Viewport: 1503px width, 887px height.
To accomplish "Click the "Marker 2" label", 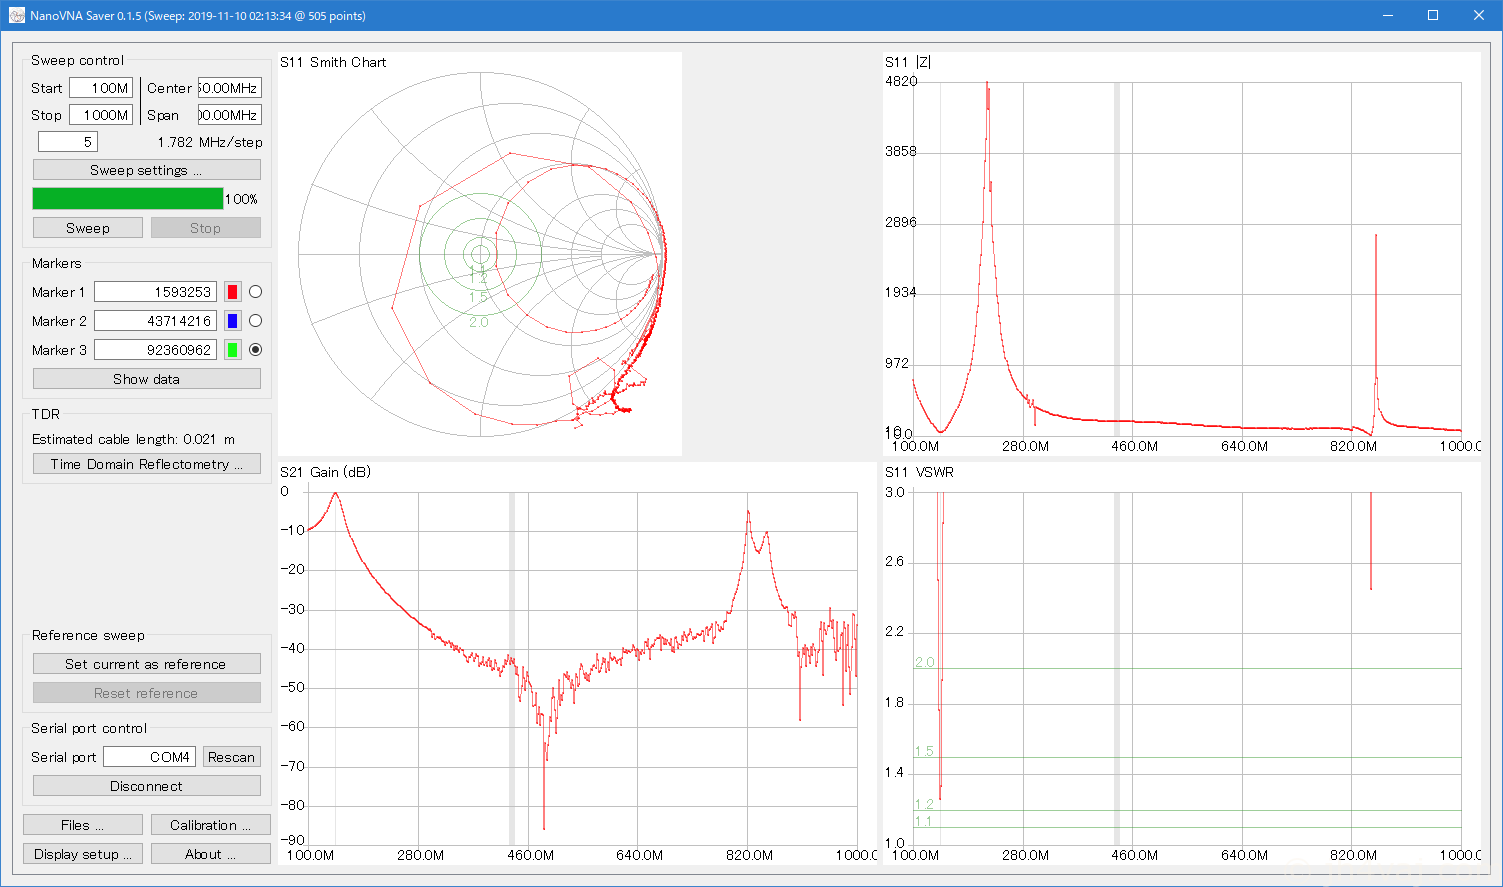I will [59, 321].
